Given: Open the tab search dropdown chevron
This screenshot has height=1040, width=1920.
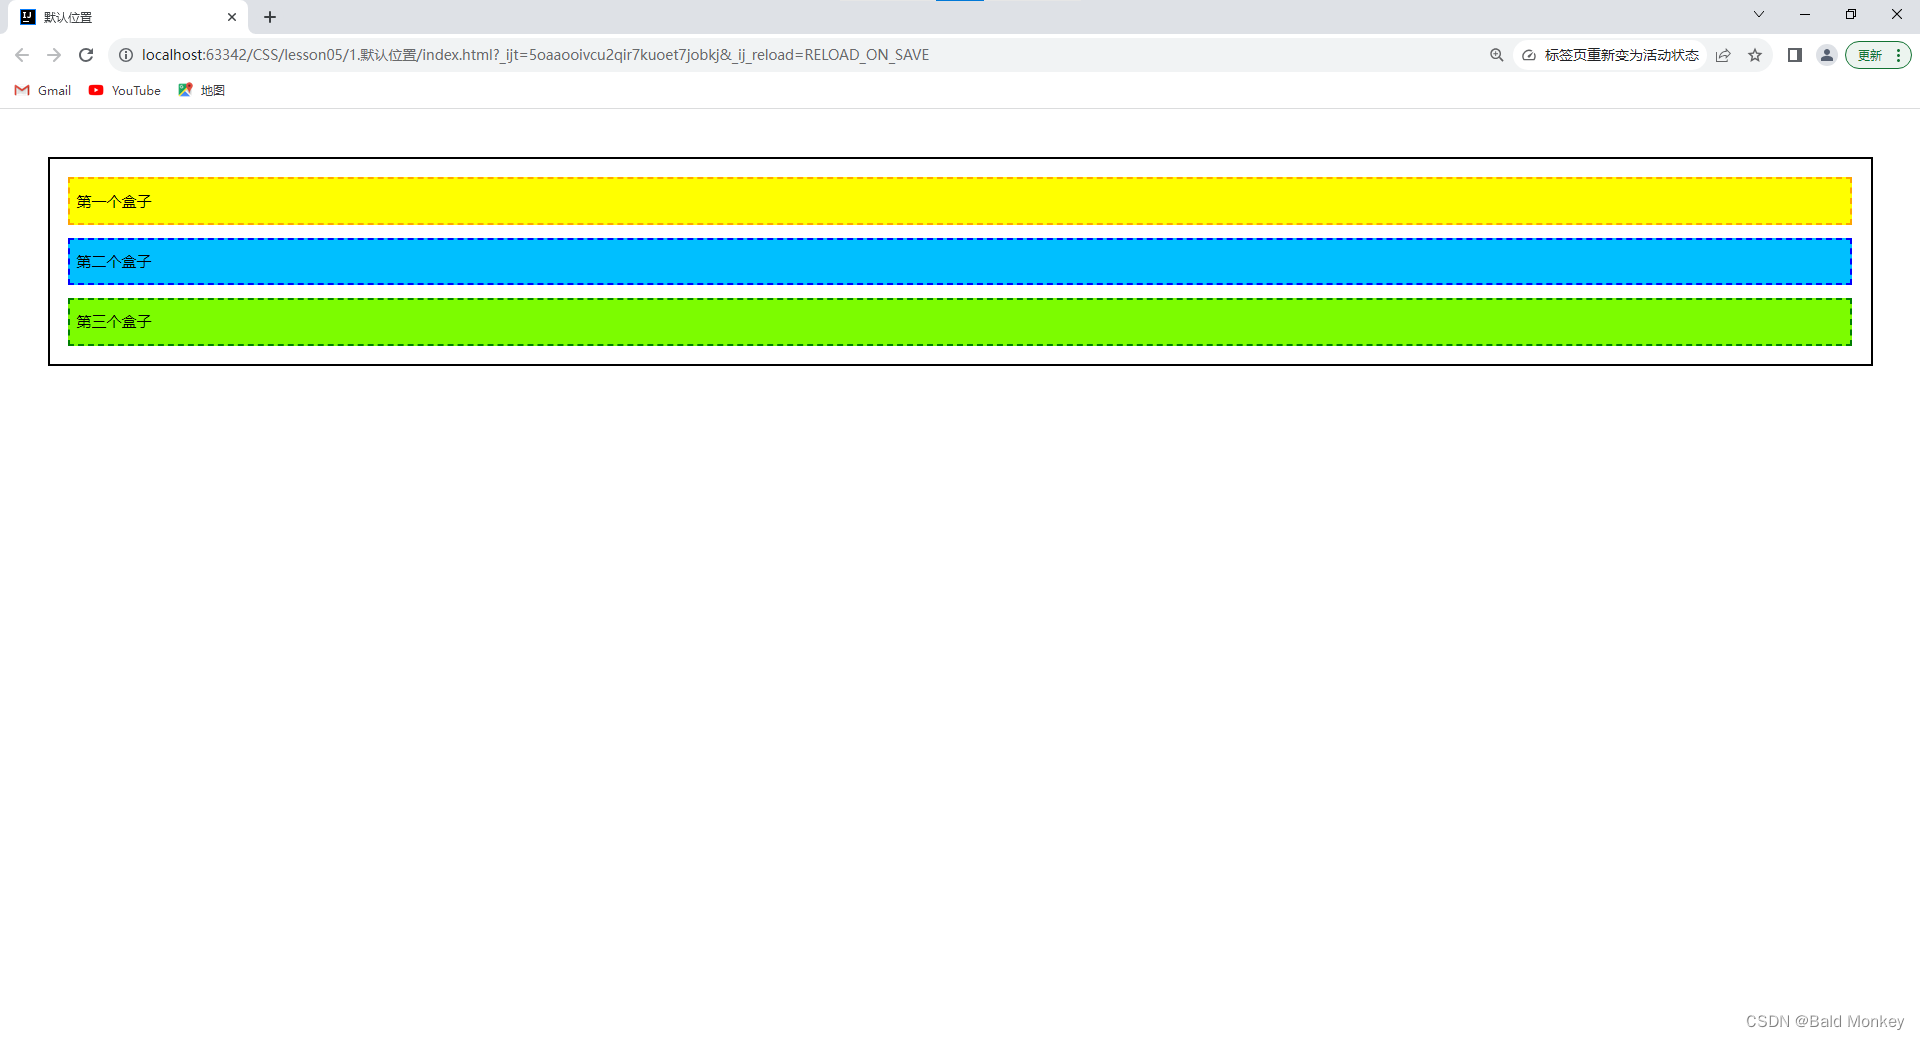Looking at the screenshot, I should [x=1759, y=14].
